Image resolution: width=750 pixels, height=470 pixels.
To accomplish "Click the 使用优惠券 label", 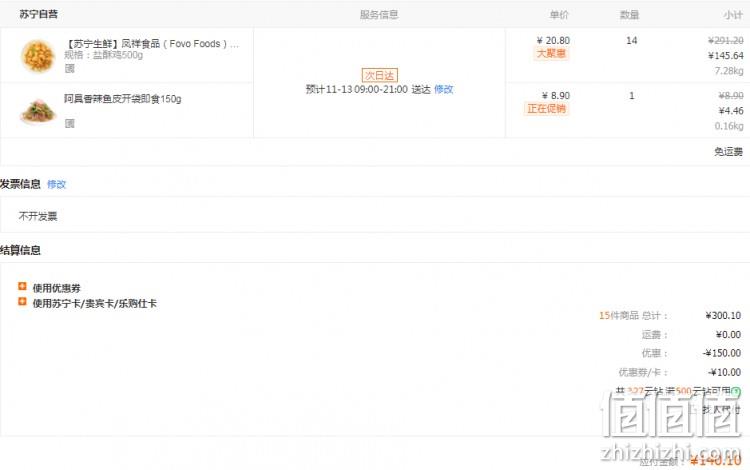I will click(56, 288).
